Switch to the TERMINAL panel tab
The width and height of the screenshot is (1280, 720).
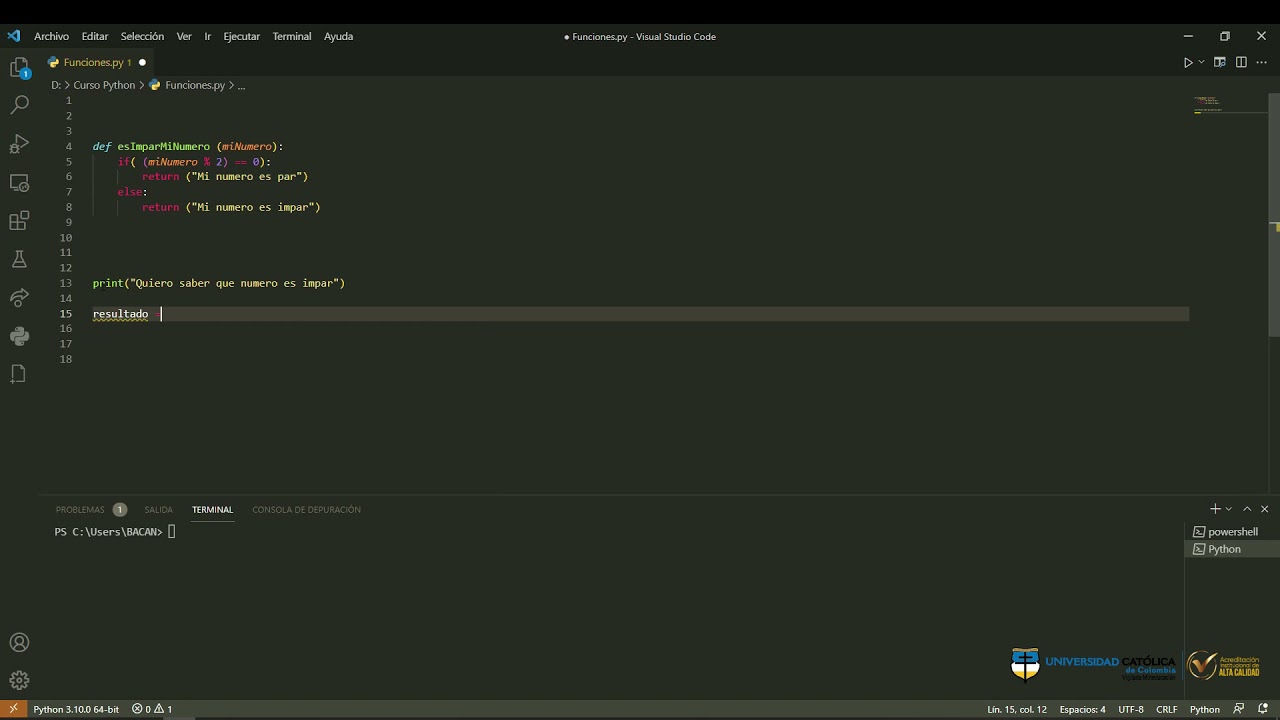point(212,509)
